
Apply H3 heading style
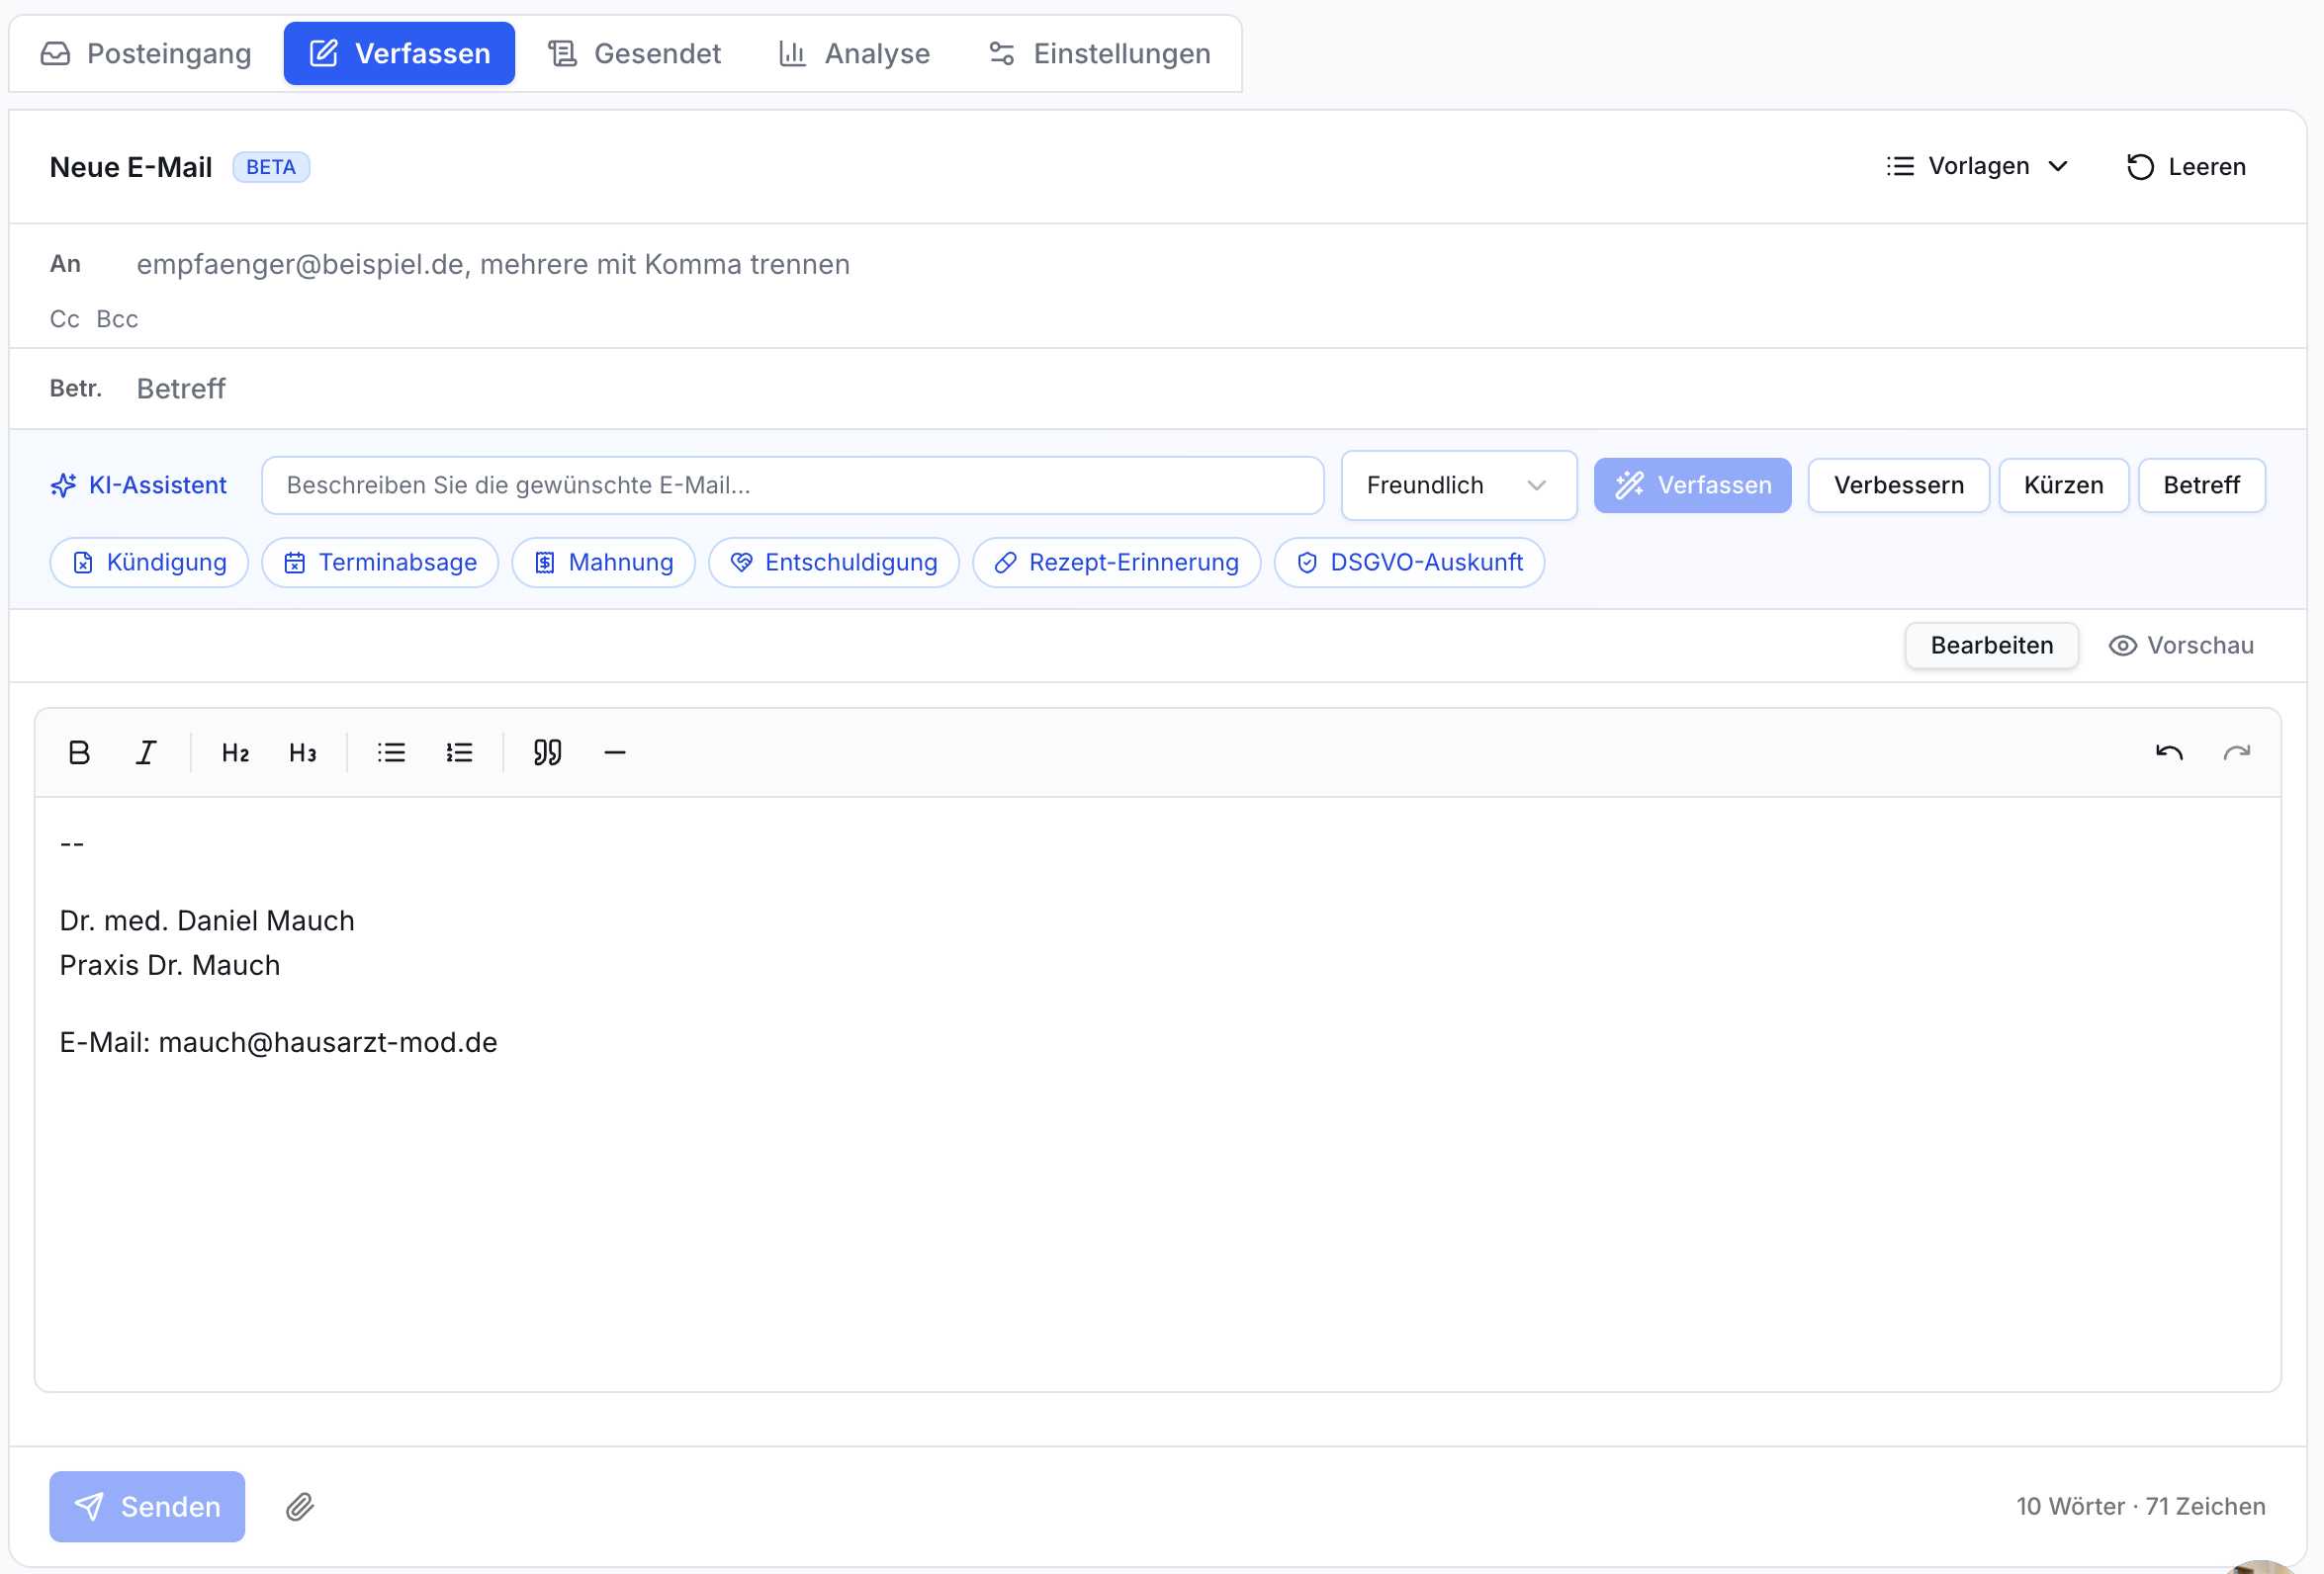point(303,752)
